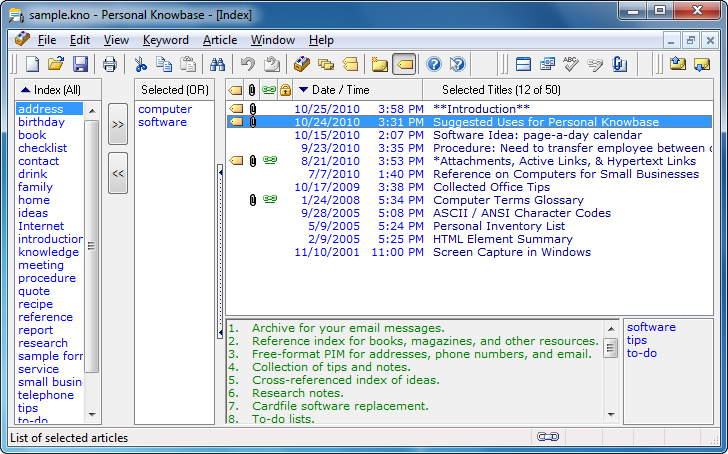728x454 pixels.
Task: Click the blue window layout toolbar icon
Action: click(x=523, y=64)
